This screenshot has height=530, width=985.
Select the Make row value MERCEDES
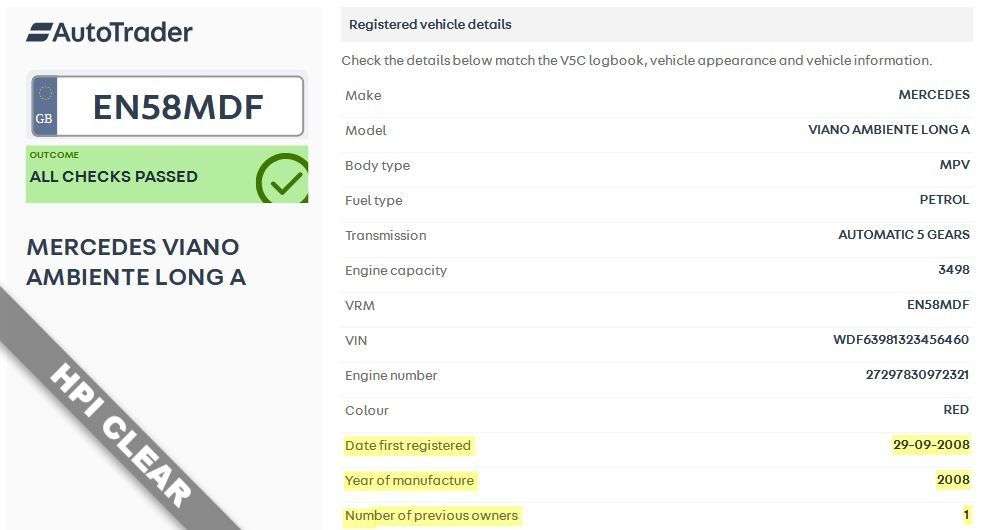(934, 95)
